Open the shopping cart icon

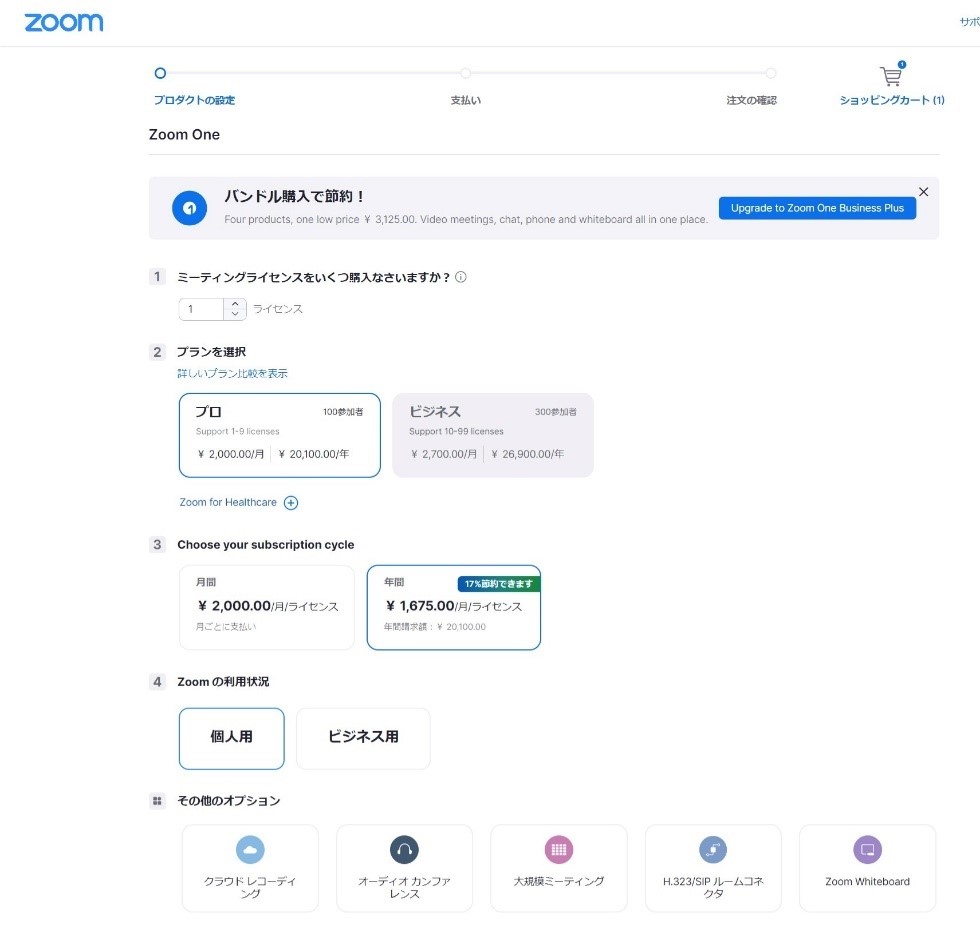click(x=891, y=75)
